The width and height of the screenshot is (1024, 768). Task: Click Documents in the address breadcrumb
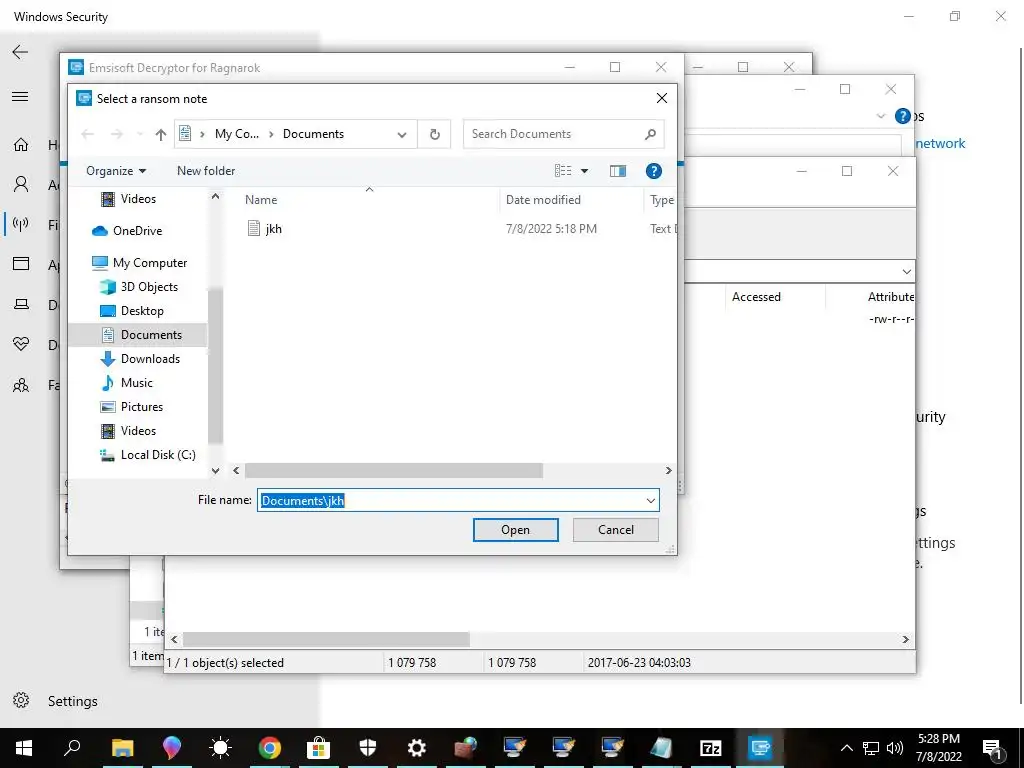313,134
